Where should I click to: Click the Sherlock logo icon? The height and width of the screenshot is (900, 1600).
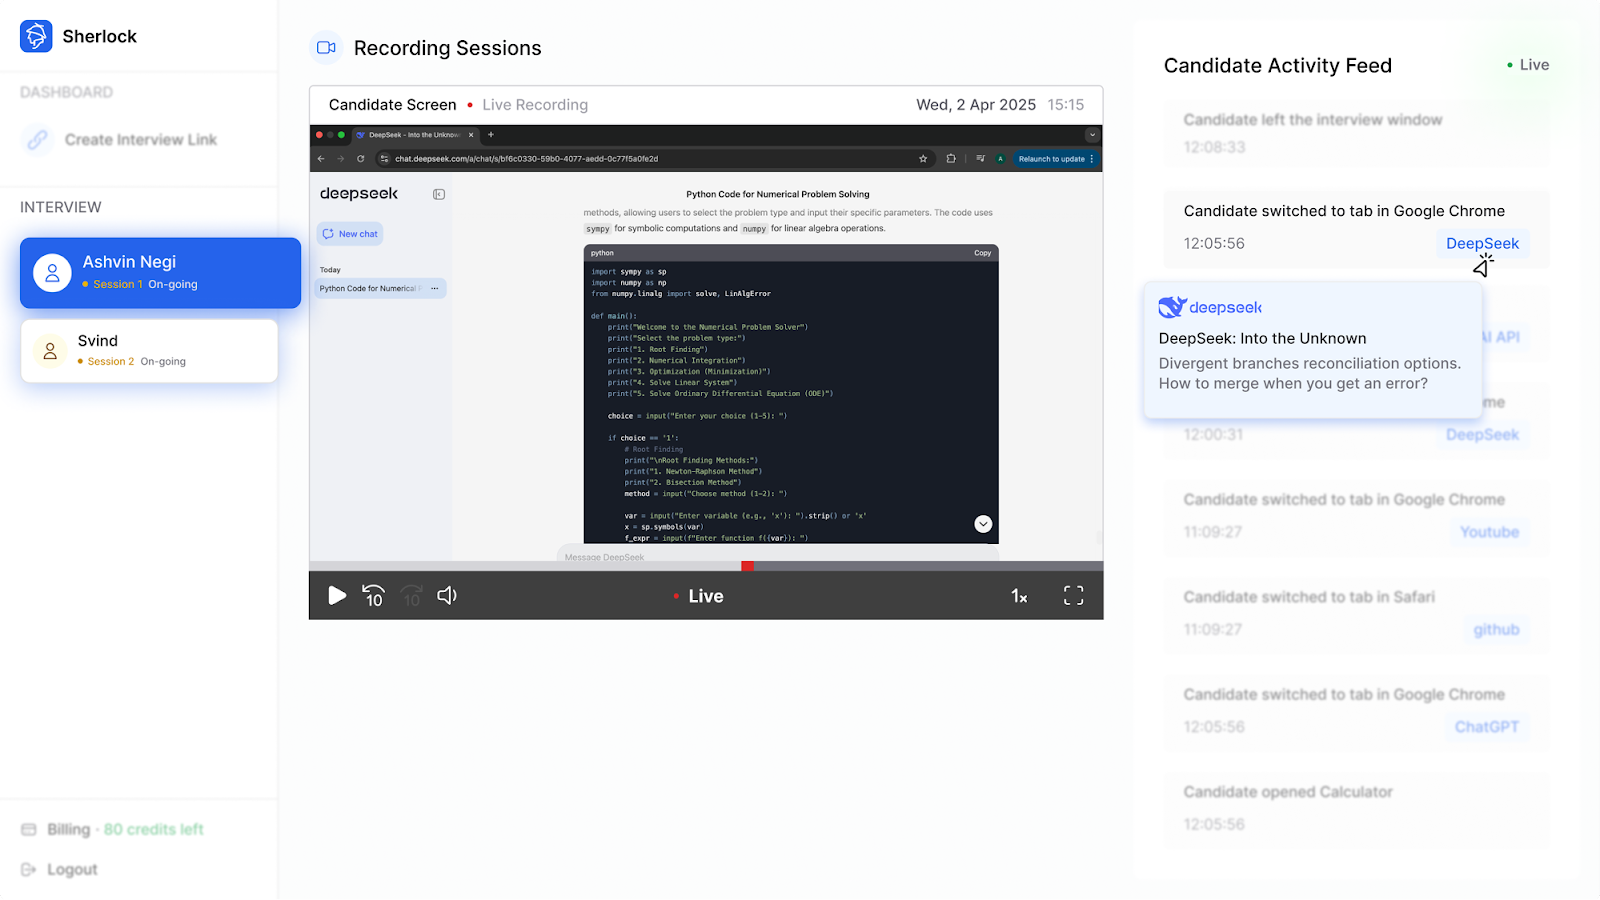(x=36, y=36)
